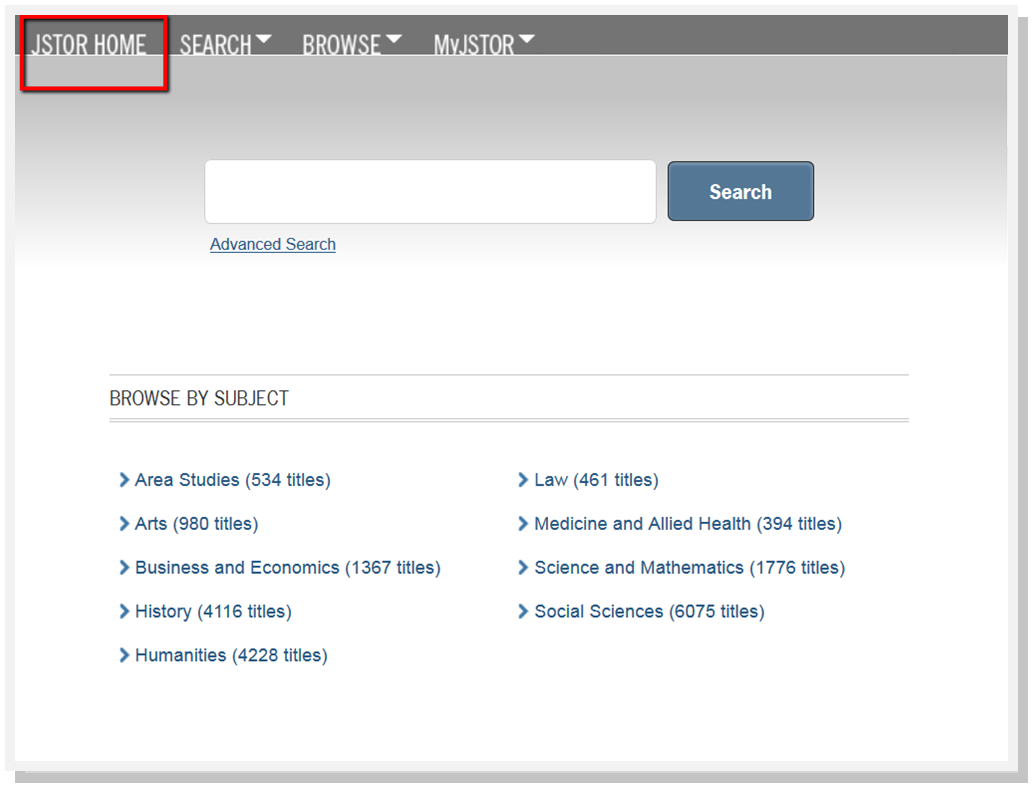
Task: Click the chevron icon next to Law
Action: (523, 480)
